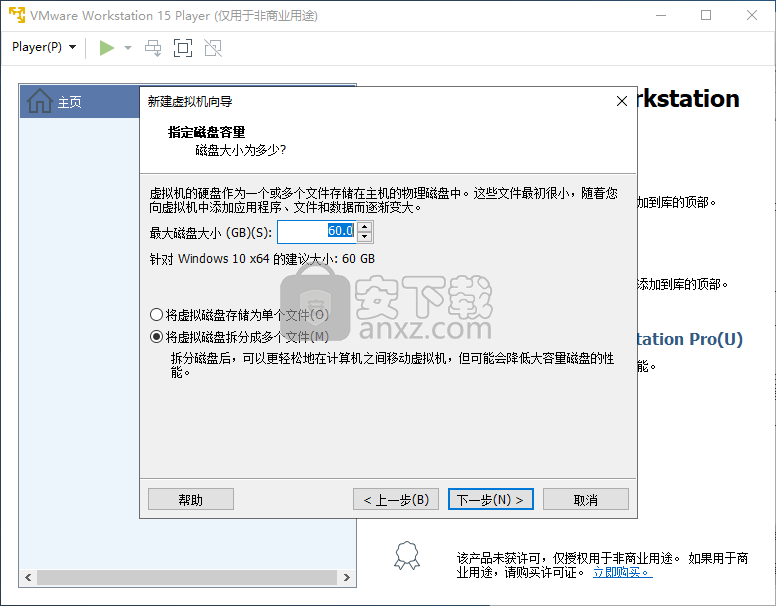Click the 指定磁盘容量 heading
Viewport: 776px width, 606px height.
point(206,132)
